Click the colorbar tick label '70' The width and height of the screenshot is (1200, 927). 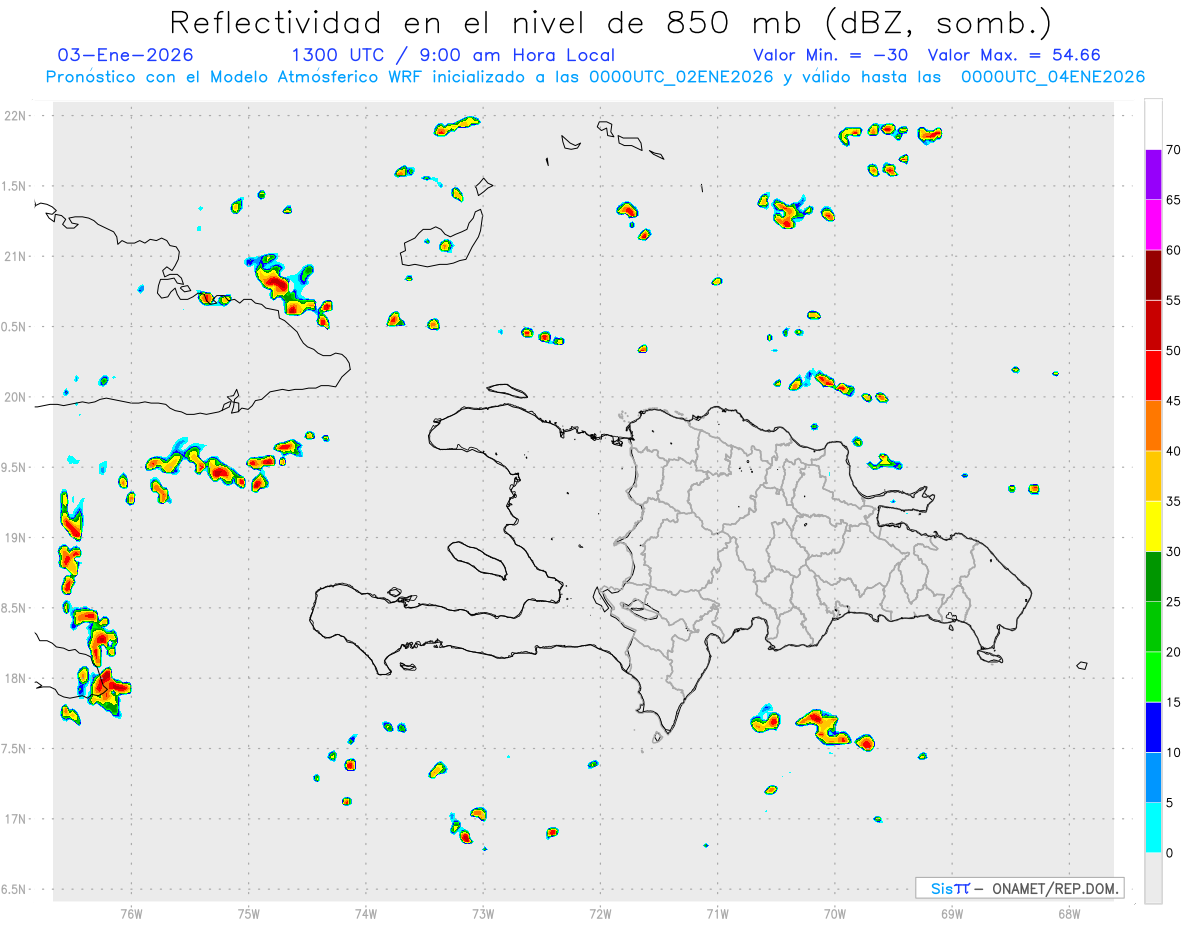coord(1173,150)
